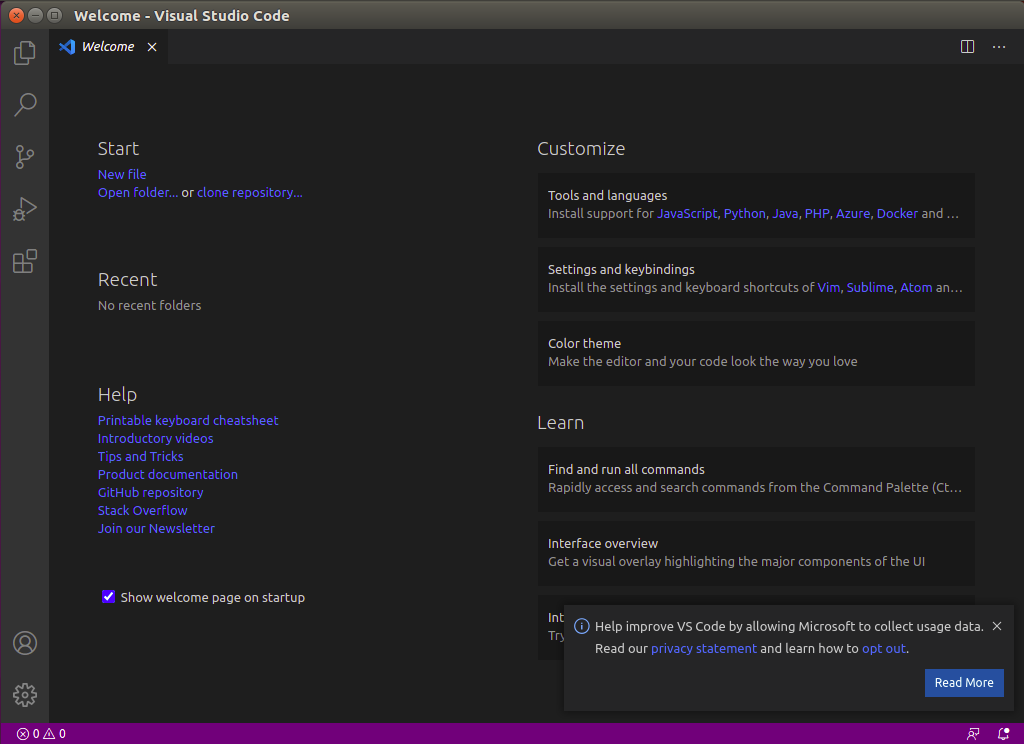Install JavaScript support link
1024x744 pixels.
click(x=687, y=214)
